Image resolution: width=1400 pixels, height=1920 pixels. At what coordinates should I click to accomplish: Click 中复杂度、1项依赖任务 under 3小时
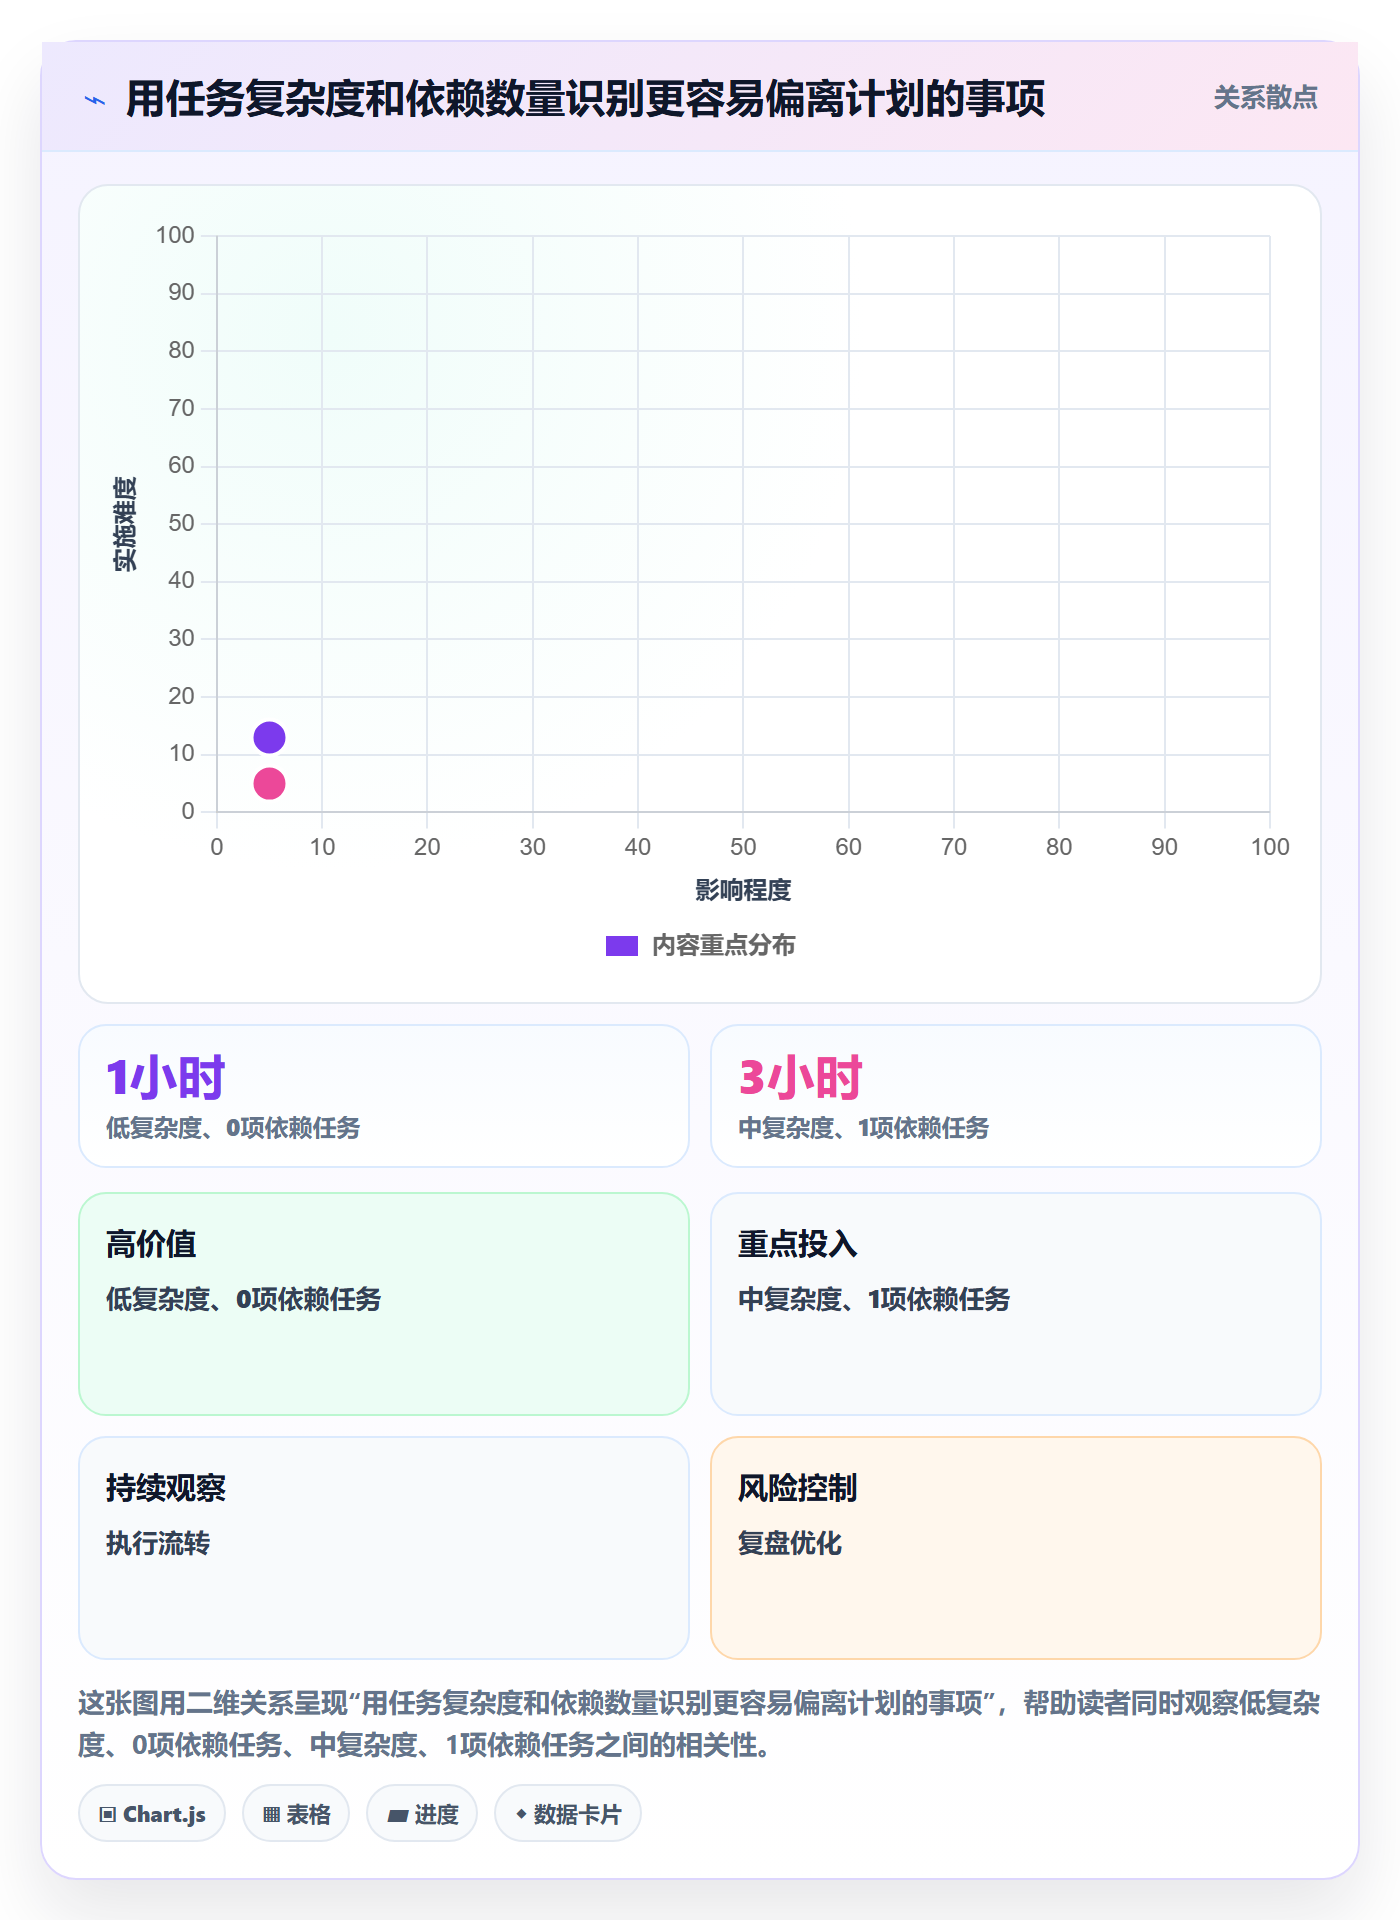(x=864, y=1128)
